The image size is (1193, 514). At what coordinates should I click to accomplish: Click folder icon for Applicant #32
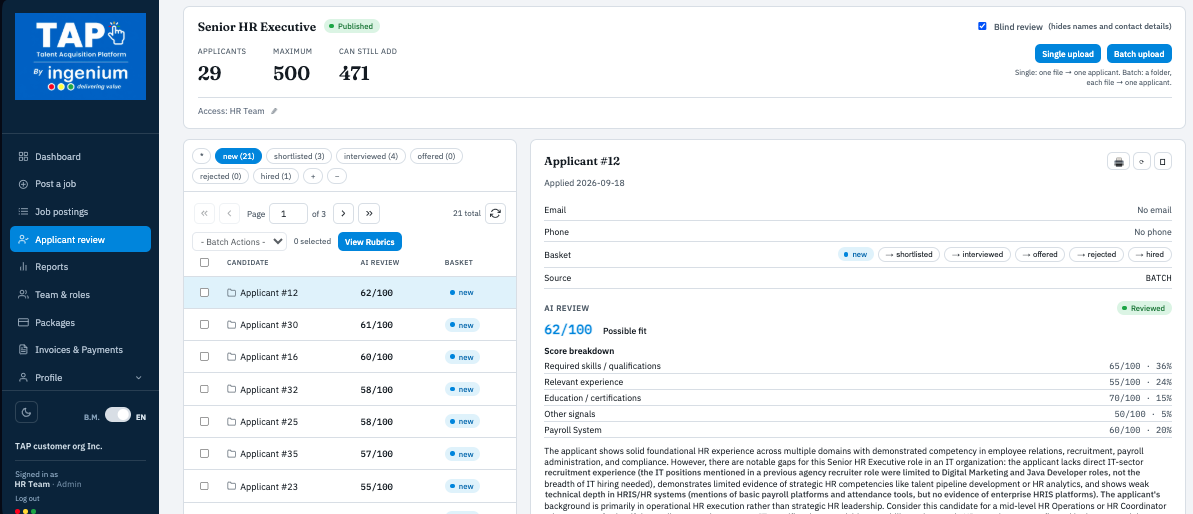231,389
